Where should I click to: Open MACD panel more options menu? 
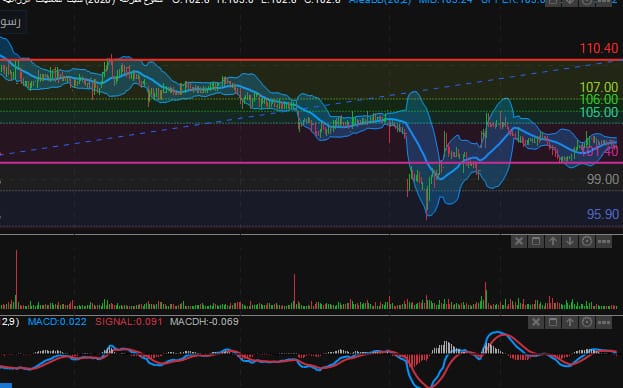604,322
